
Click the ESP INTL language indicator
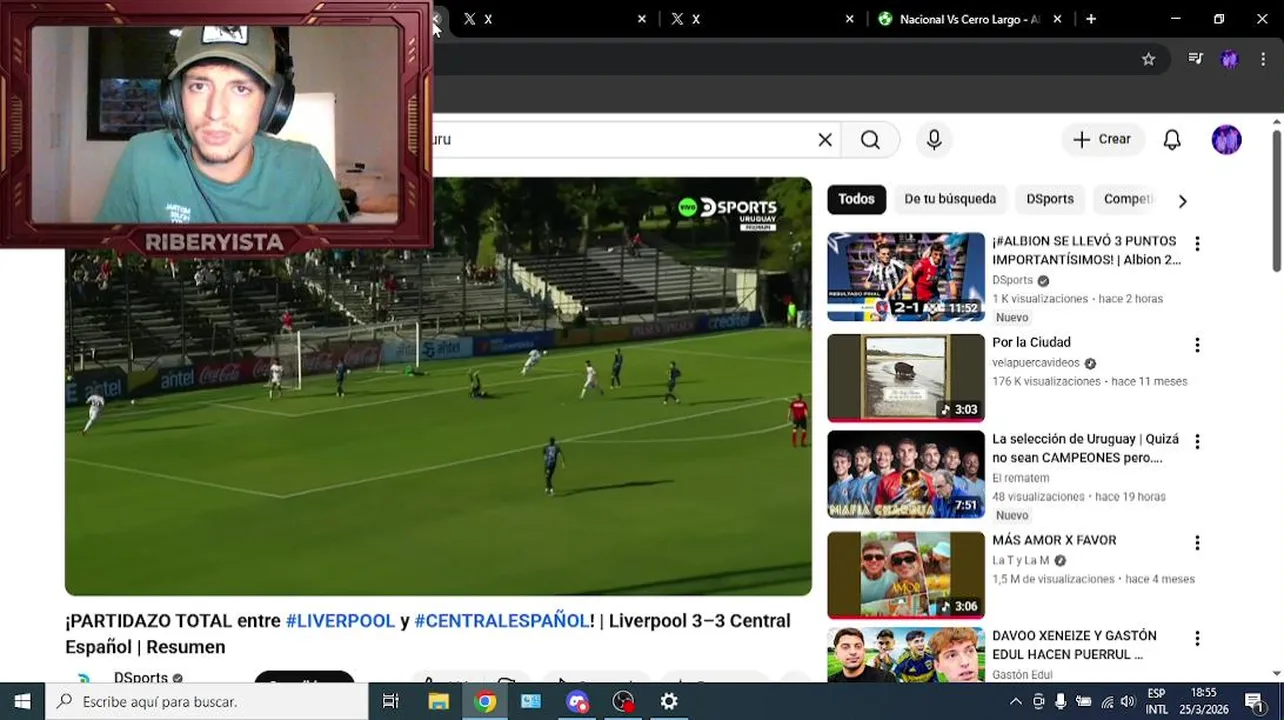pos(1156,702)
